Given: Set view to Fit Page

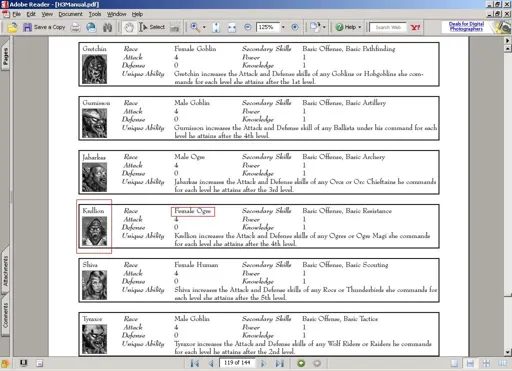Looking at the screenshot, I should pos(216,27).
